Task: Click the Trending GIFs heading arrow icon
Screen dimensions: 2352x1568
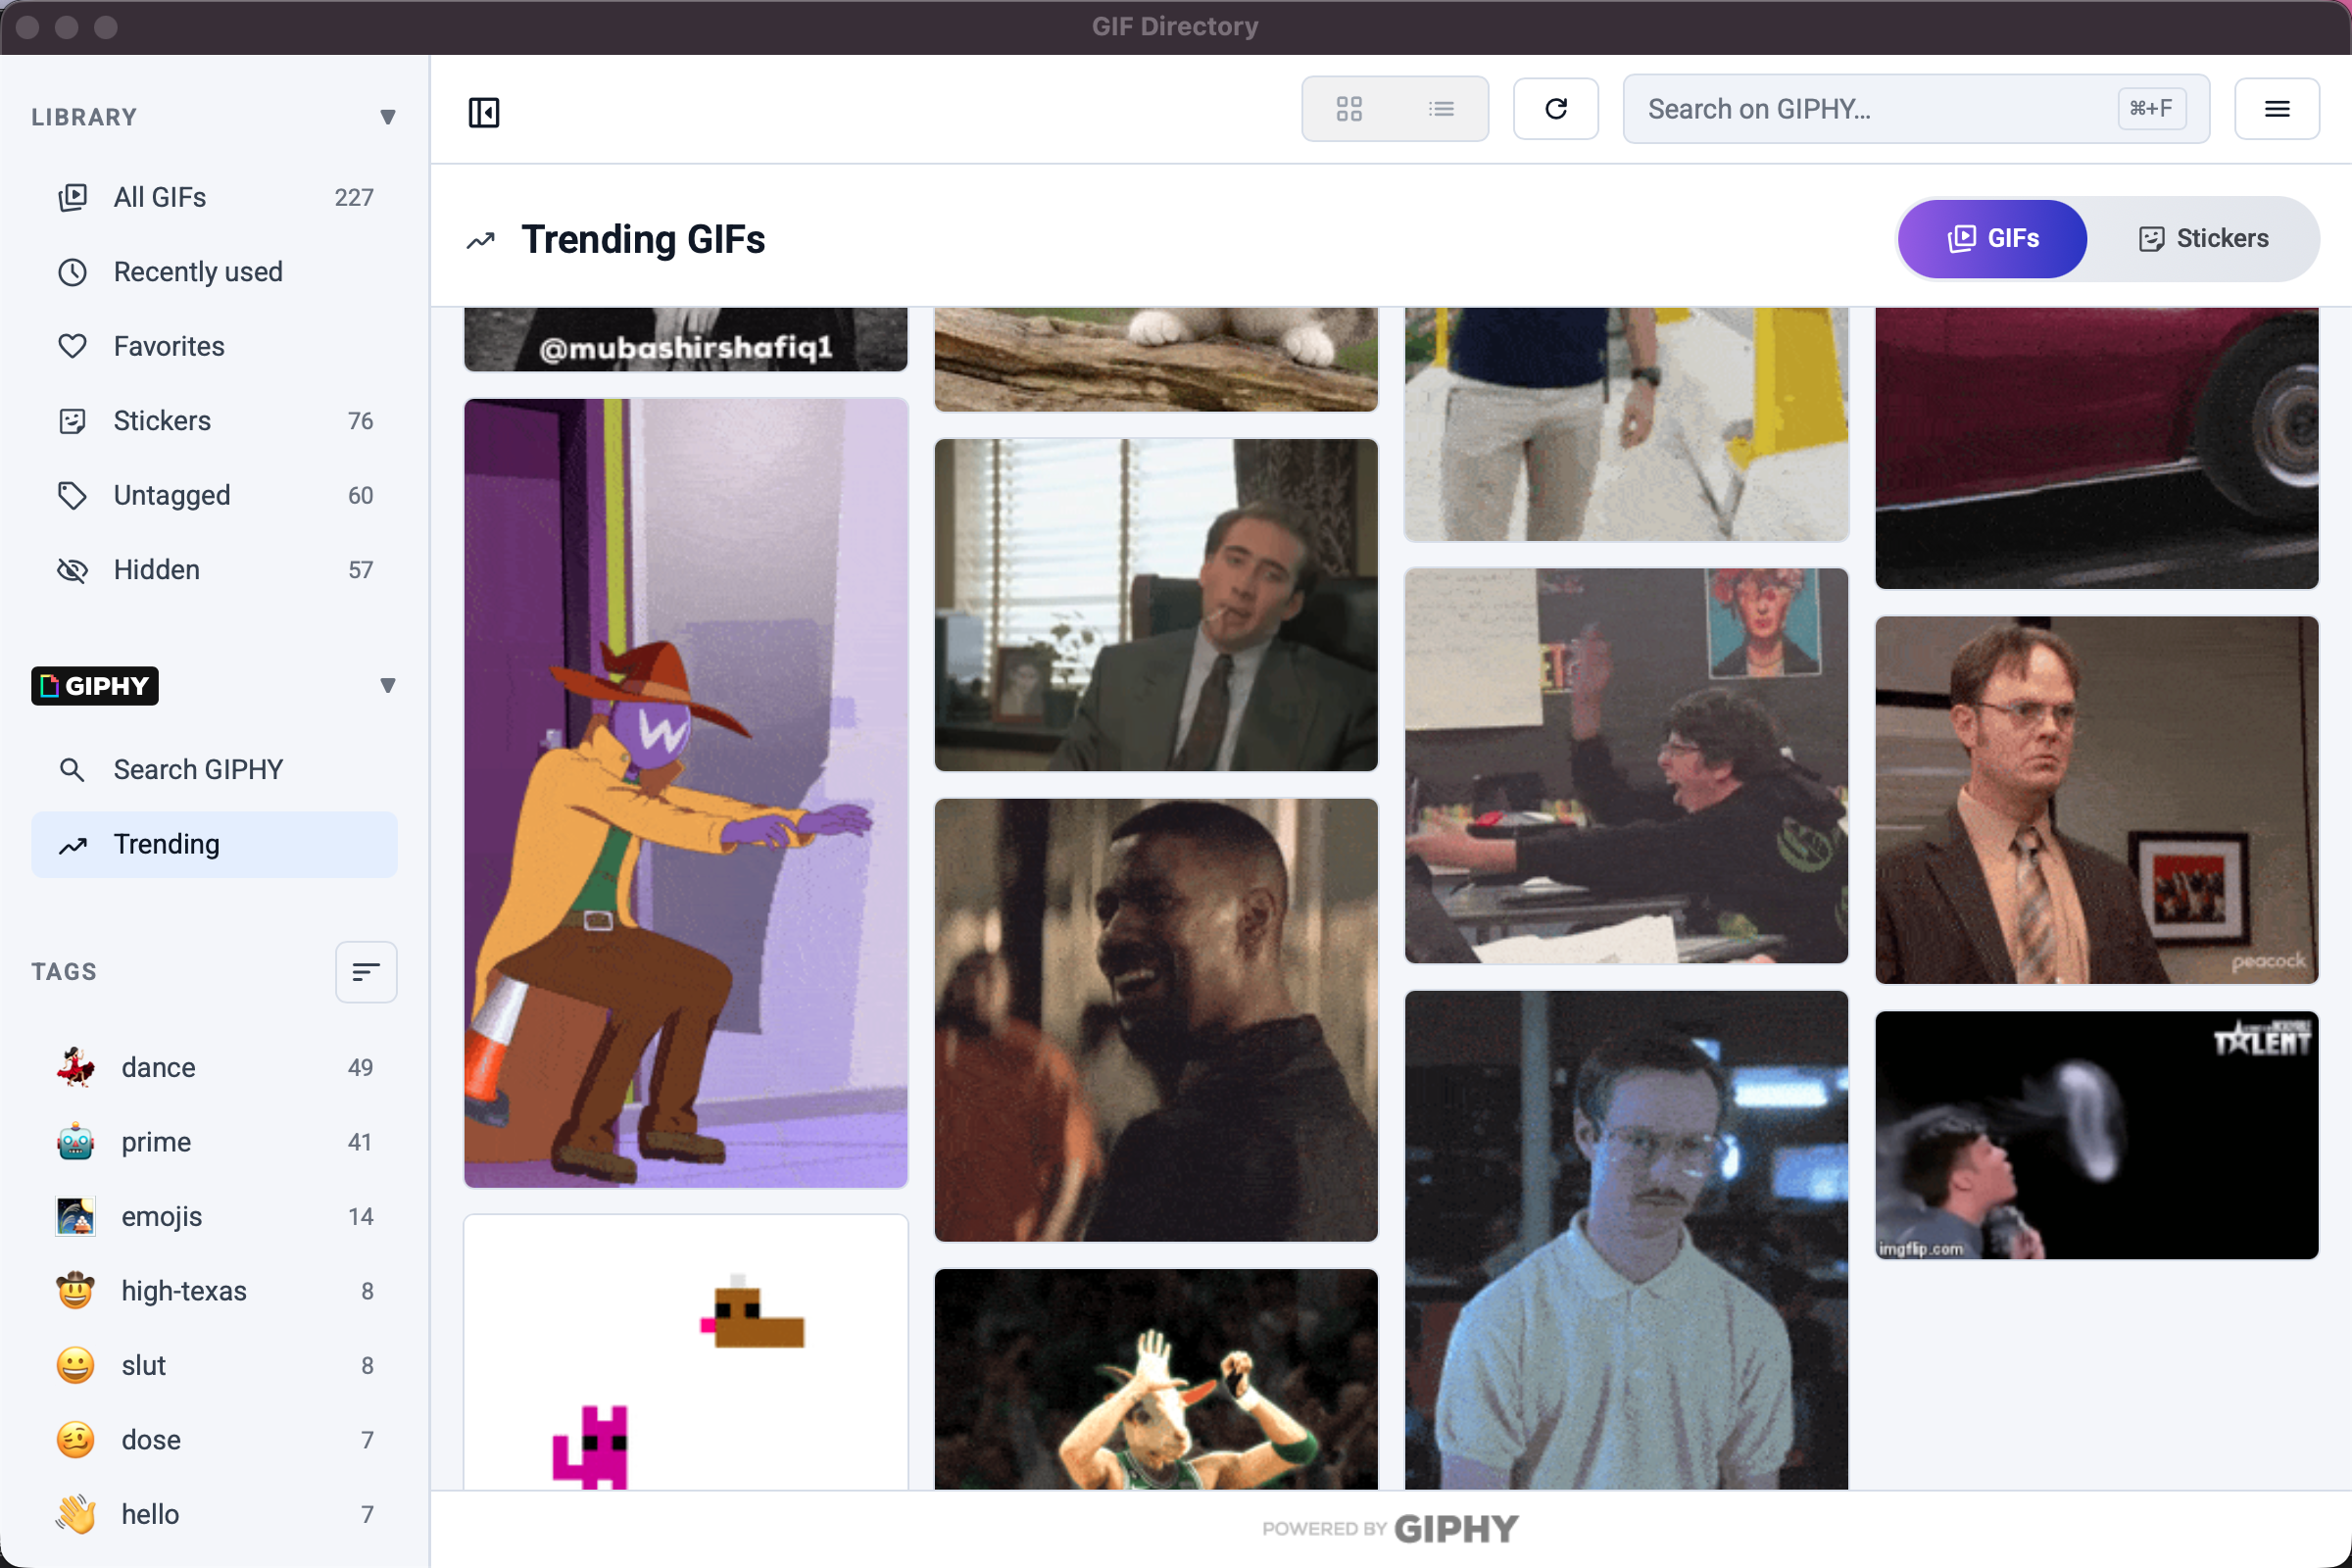Action: [481, 240]
